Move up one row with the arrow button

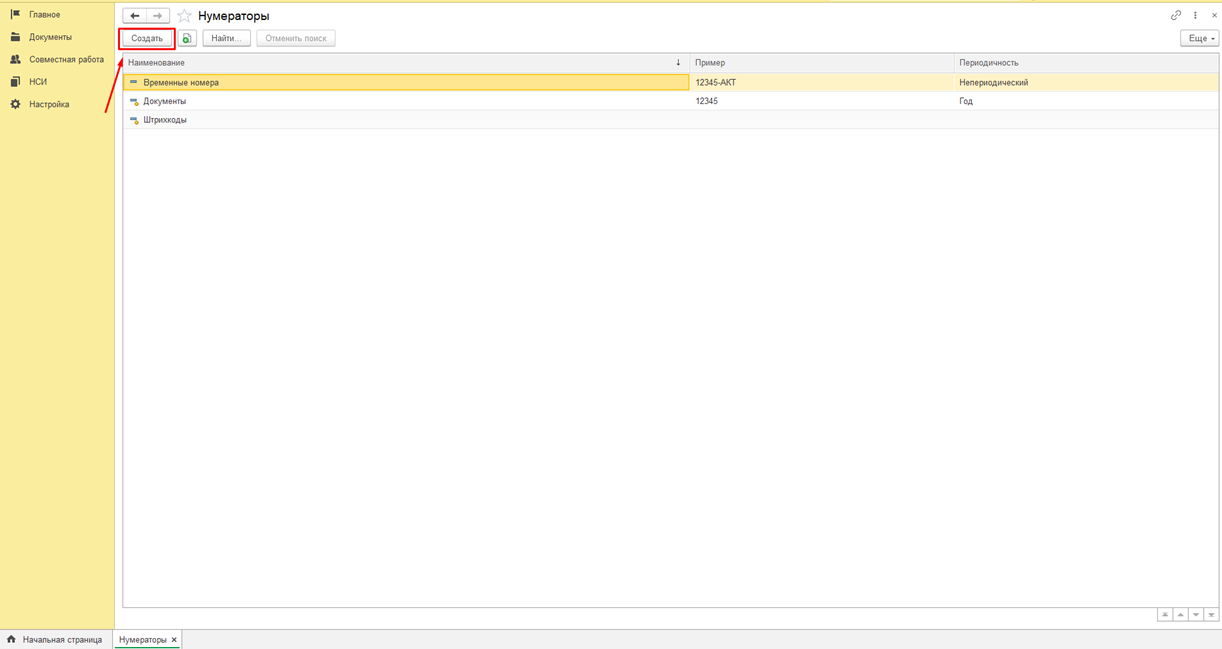pos(1181,615)
